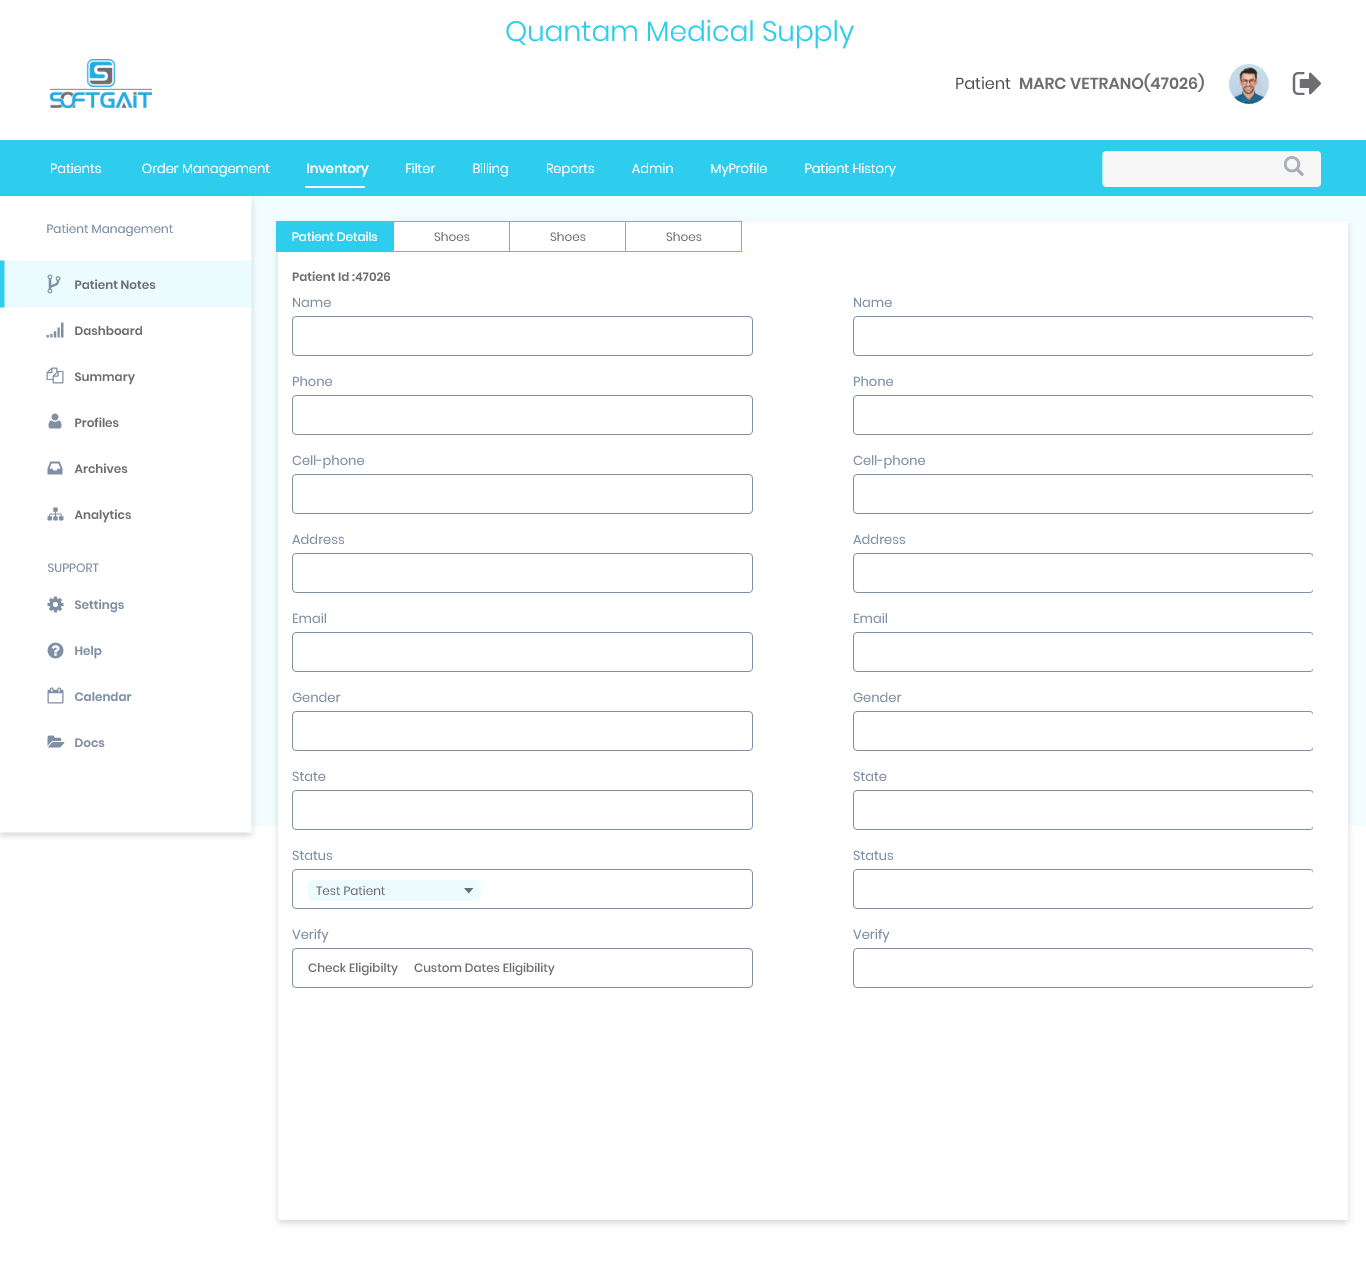
Task: Click the search magnifier icon
Action: coord(1293,167)
